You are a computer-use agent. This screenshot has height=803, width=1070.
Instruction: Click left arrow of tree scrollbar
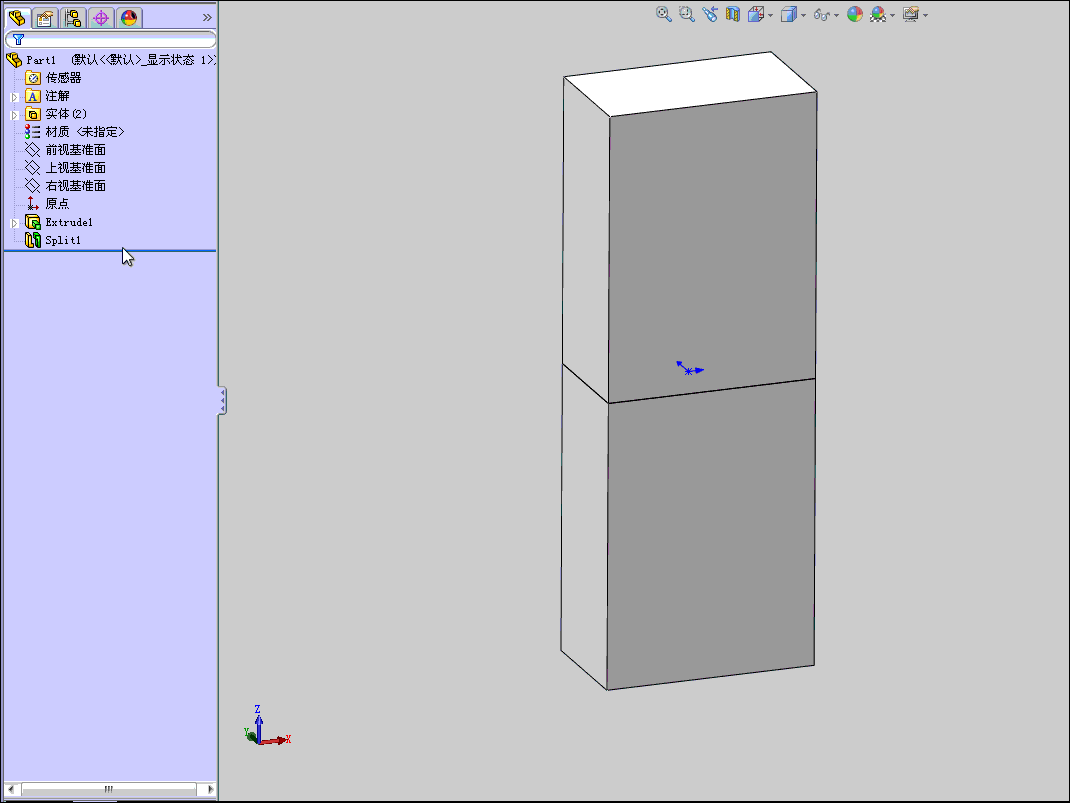coord(11,789)
